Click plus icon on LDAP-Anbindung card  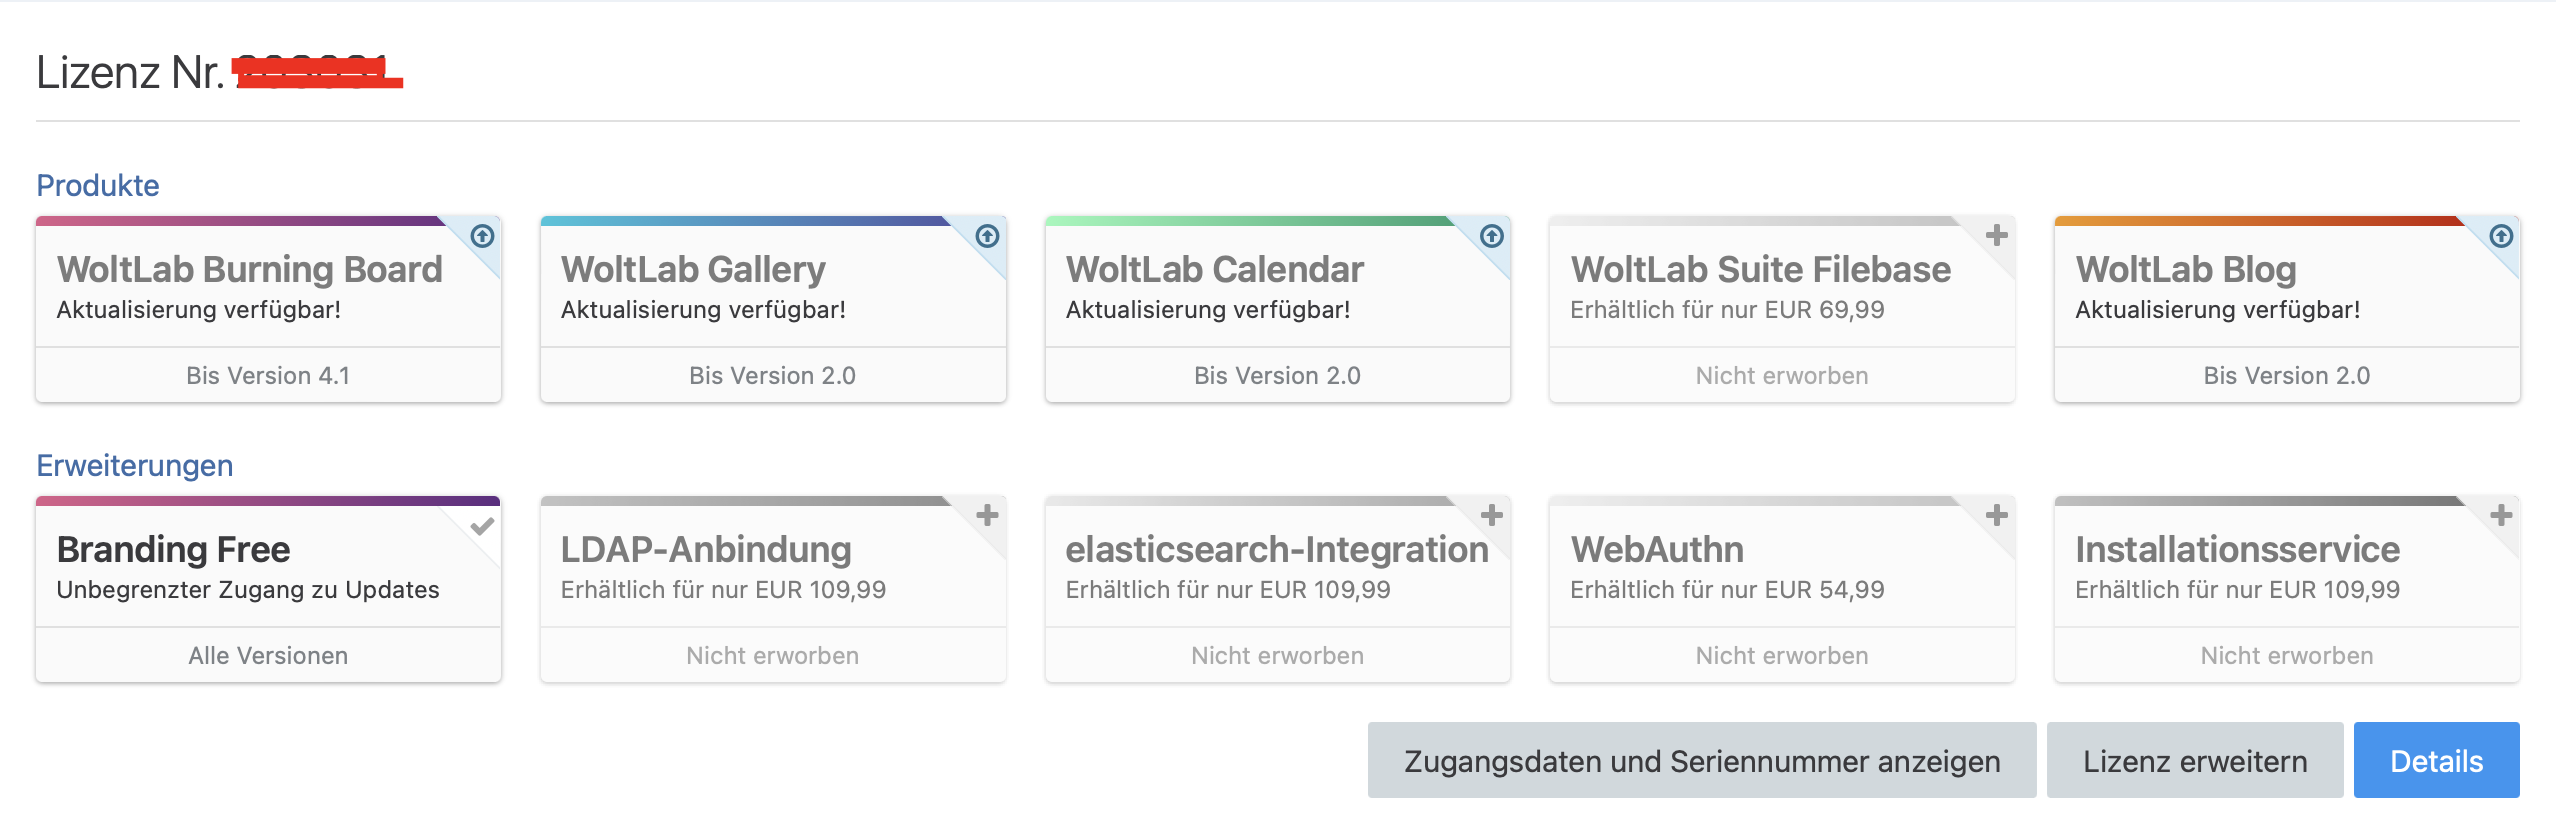pyautogui.click(x=988, y=515)
